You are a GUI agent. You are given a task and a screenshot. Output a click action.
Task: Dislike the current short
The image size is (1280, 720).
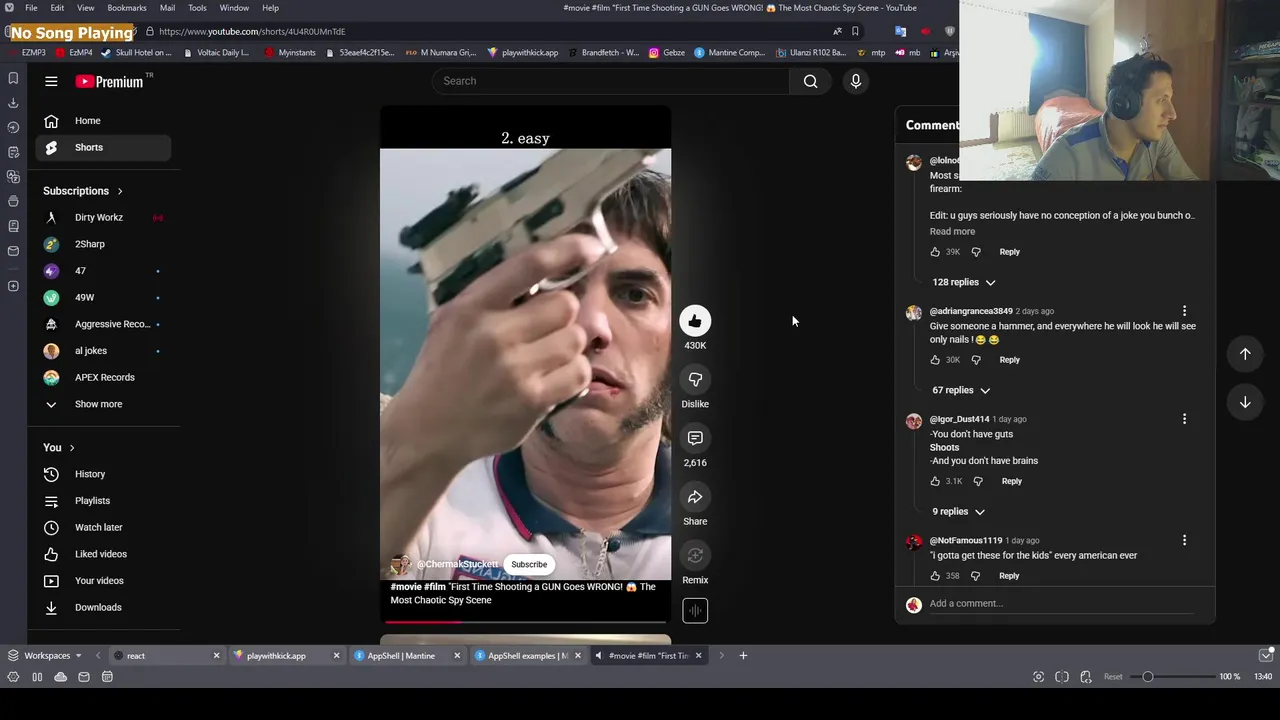pos(695,380)
